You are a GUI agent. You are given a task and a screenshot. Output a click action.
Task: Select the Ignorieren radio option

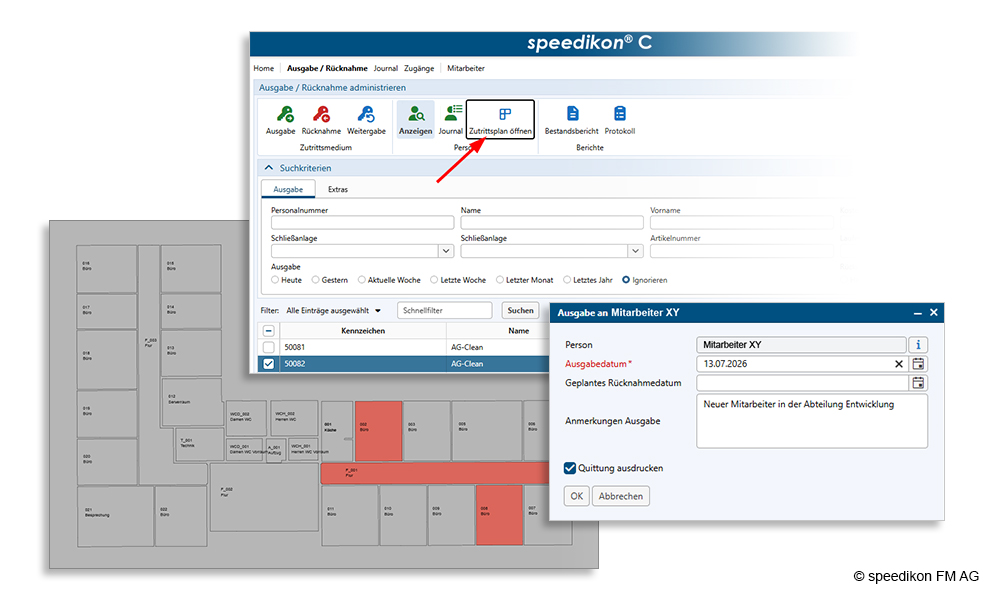[626, 280]
